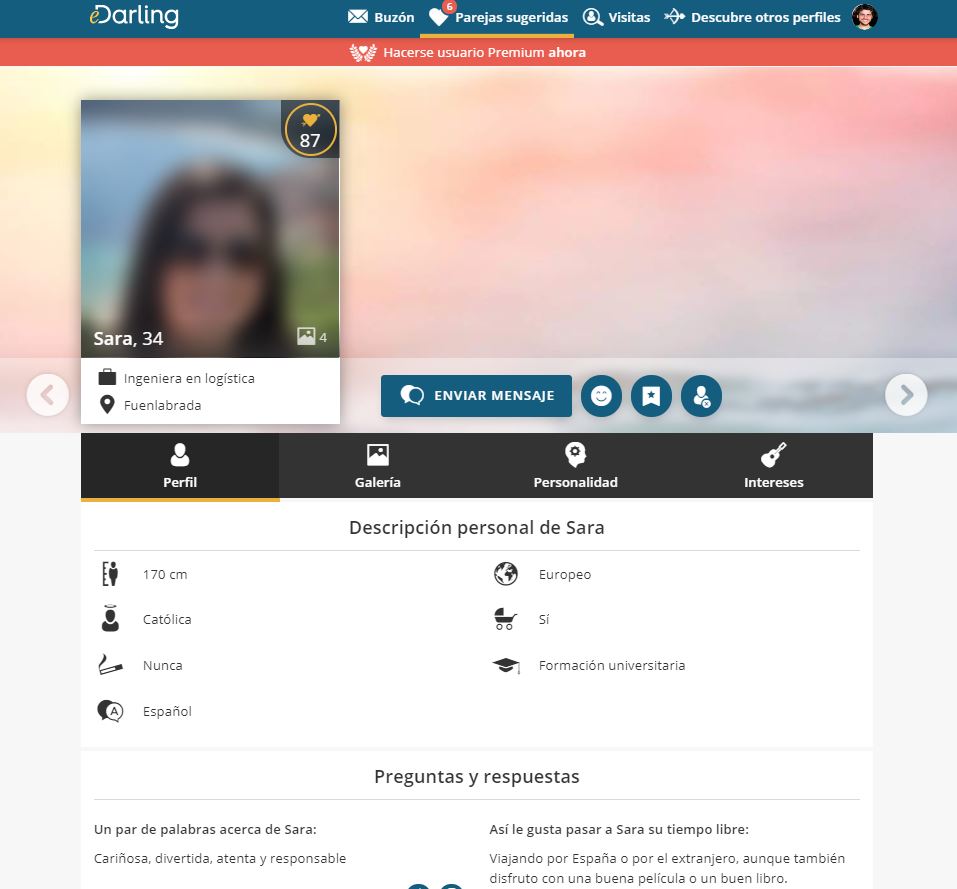Click the text 'Español'

pos(167,711)
